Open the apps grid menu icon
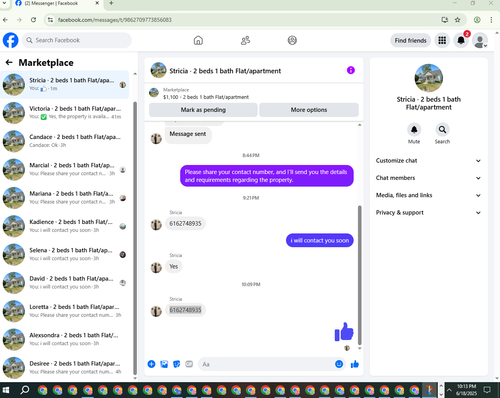 click(x=442, y=40)
